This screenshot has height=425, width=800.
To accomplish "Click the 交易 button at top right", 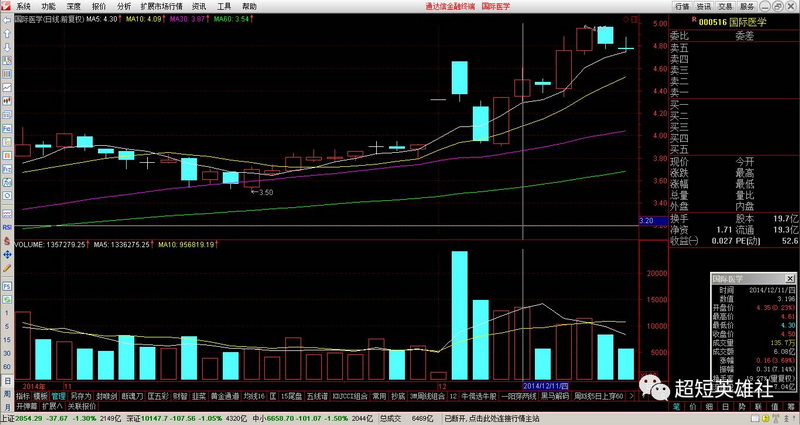I will (x=725, y=6).
